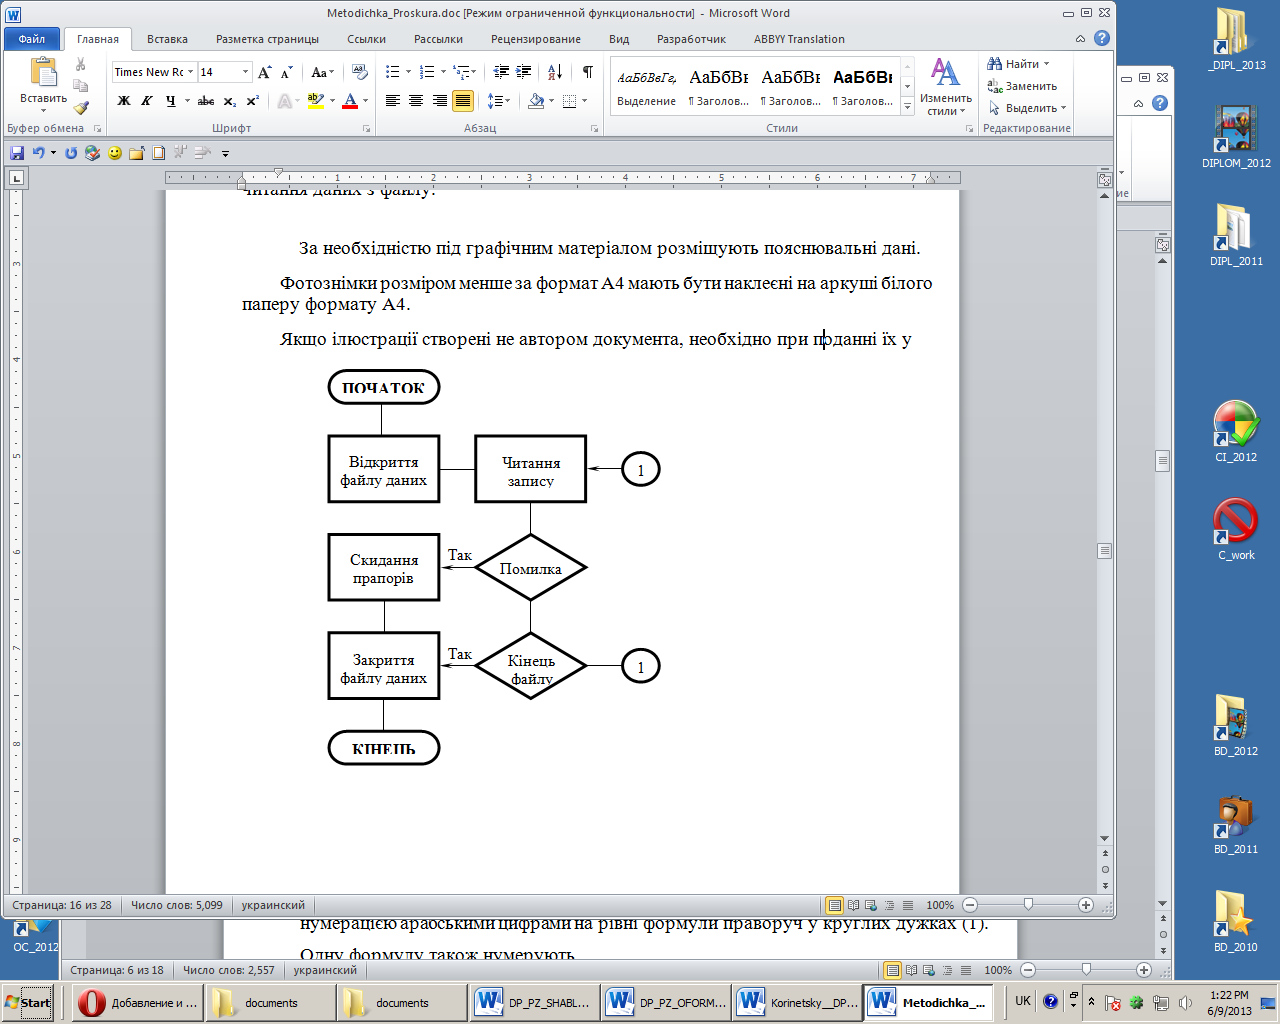Switch to the ABBYY Translation tab
The height and width of the screenshot is (1024, 1280).
(x=799, y=39)
